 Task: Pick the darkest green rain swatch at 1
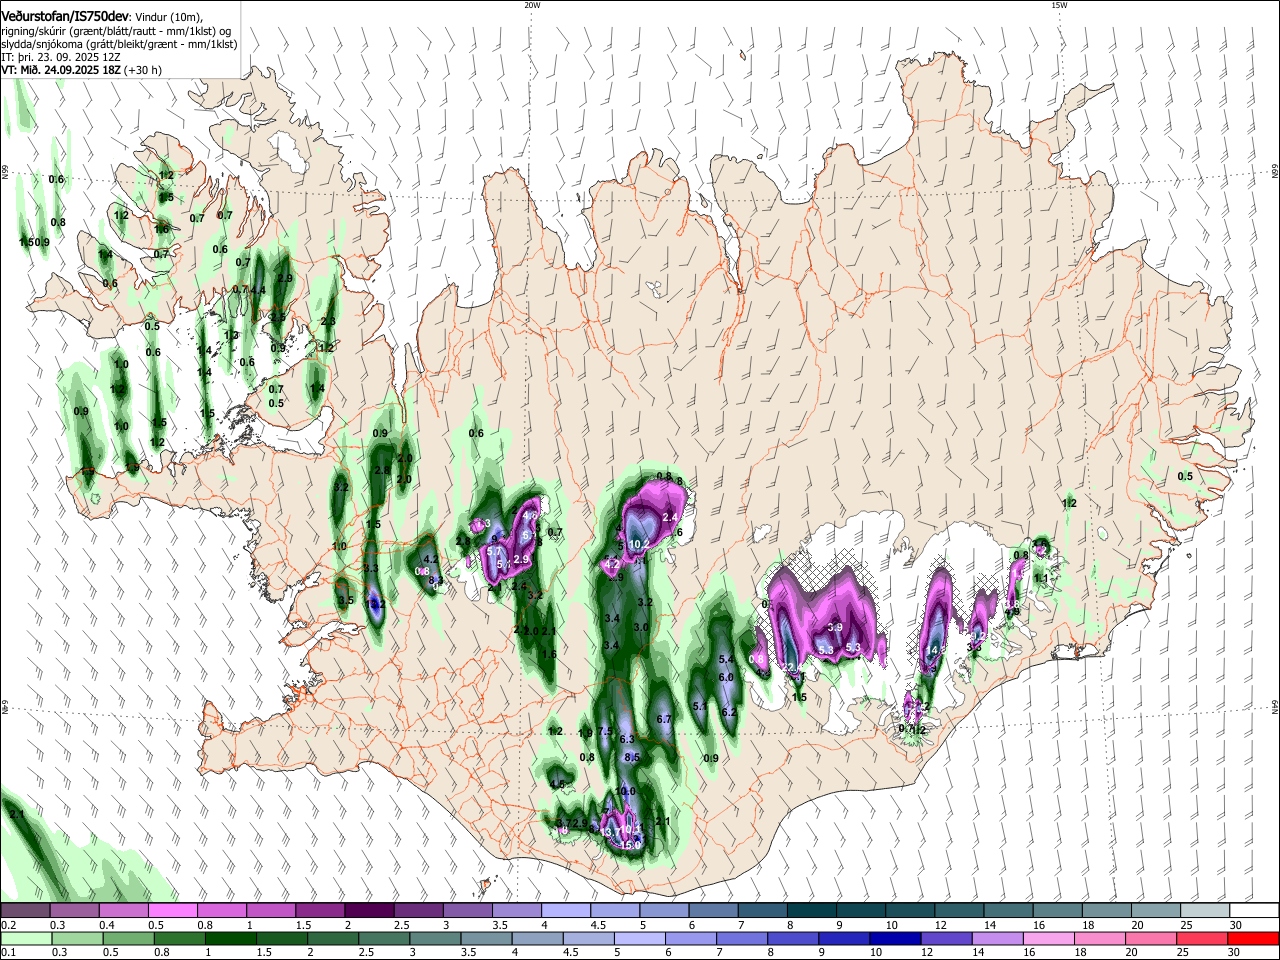[230, 938]
